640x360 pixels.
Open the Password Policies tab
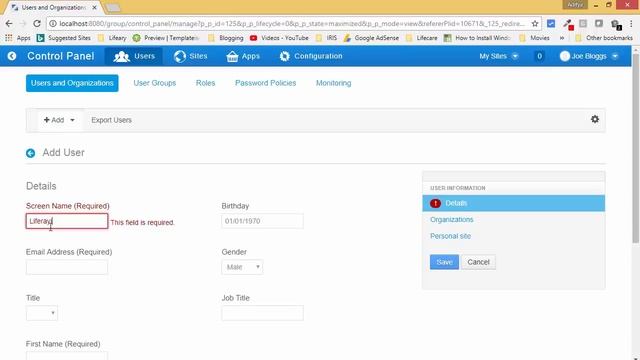[x=265, y=83]
